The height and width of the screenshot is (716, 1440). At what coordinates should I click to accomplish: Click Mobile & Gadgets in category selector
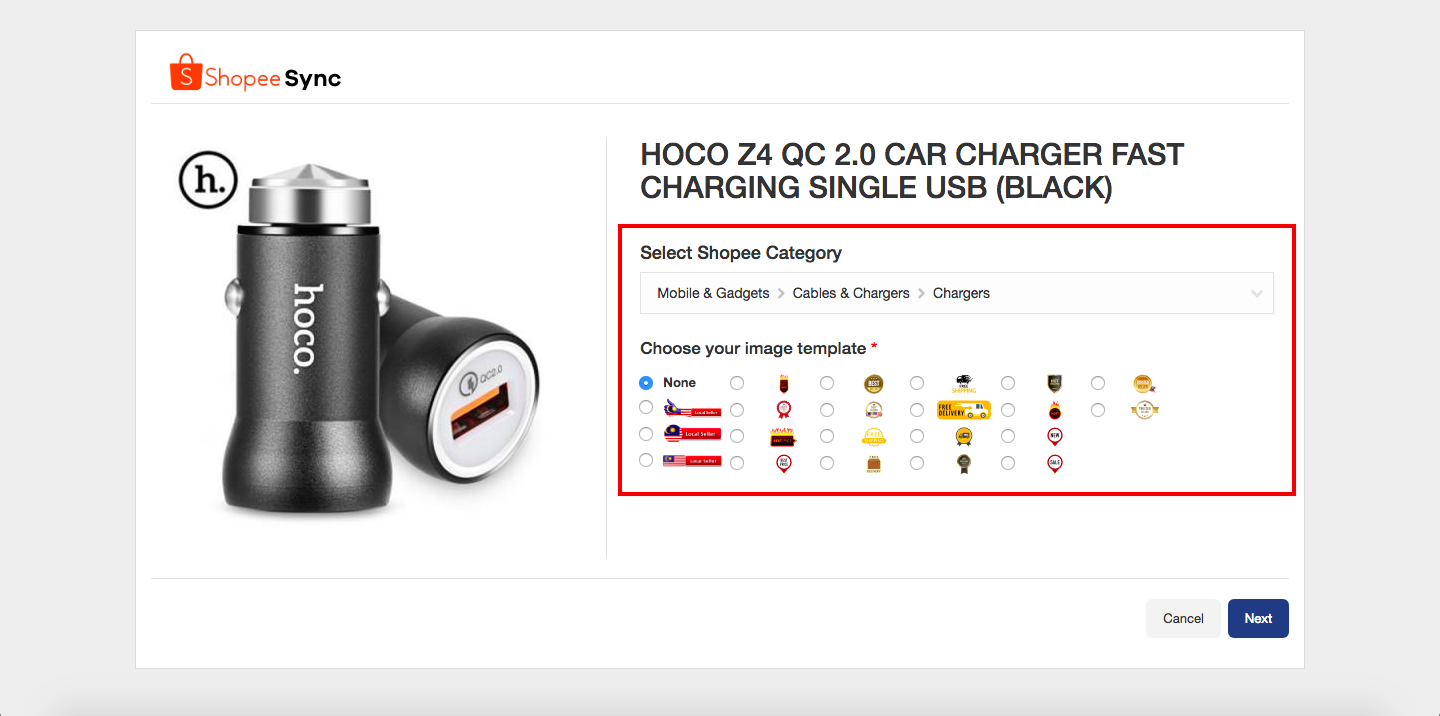click(713, 293)
